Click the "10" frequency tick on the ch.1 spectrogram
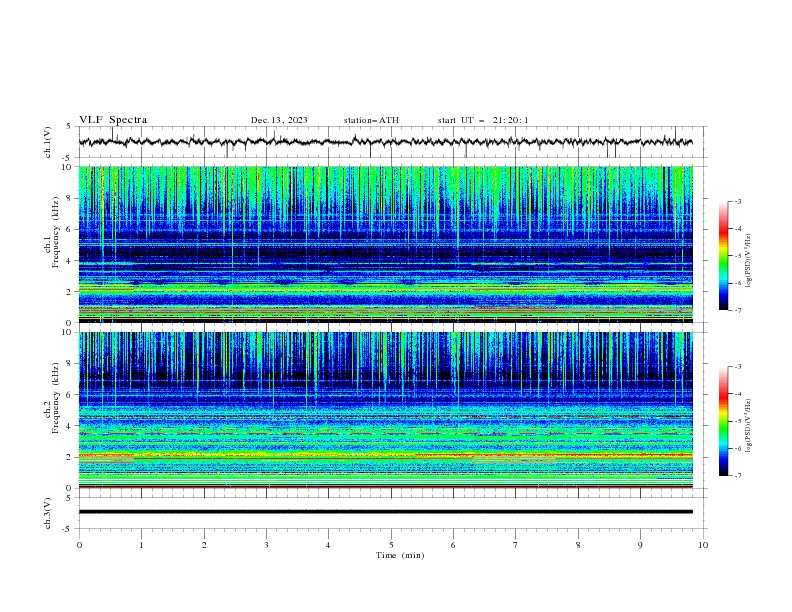Image resolution: width=792 pixels, height=612 pixels. tap(69, 167)
